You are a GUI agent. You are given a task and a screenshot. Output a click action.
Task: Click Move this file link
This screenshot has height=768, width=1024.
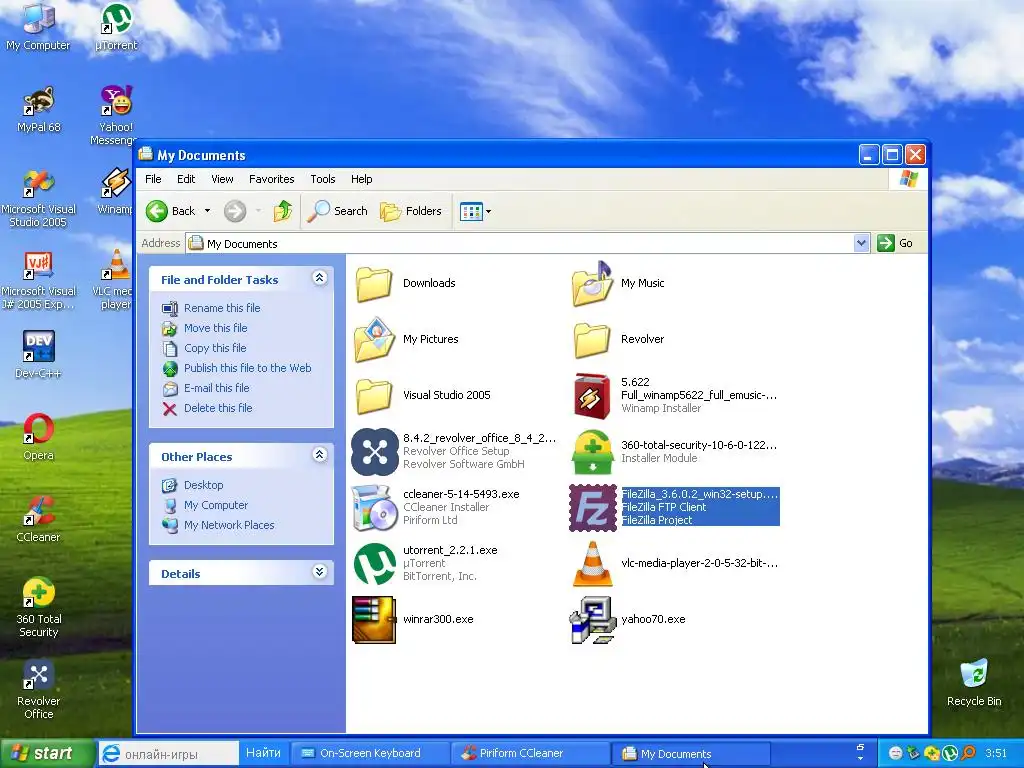pos(215,328)
